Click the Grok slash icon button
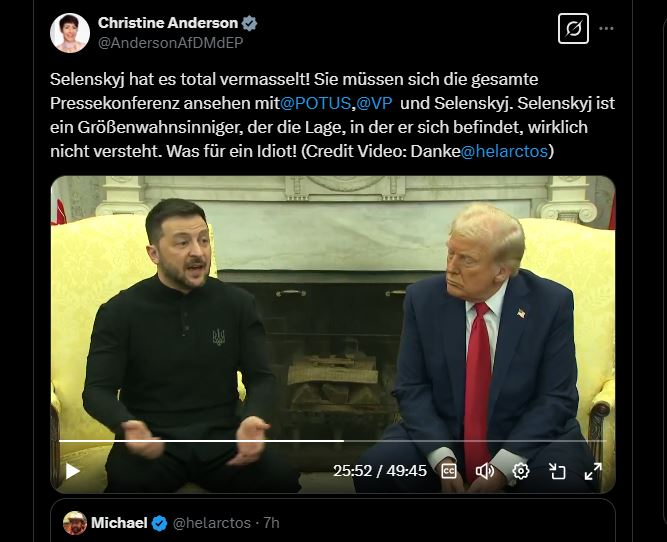667x542 pixels. point(573,29)
